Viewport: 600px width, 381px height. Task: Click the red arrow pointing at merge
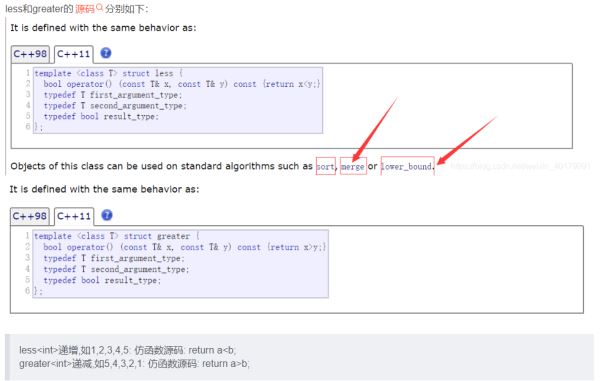[x=375, y=129]
